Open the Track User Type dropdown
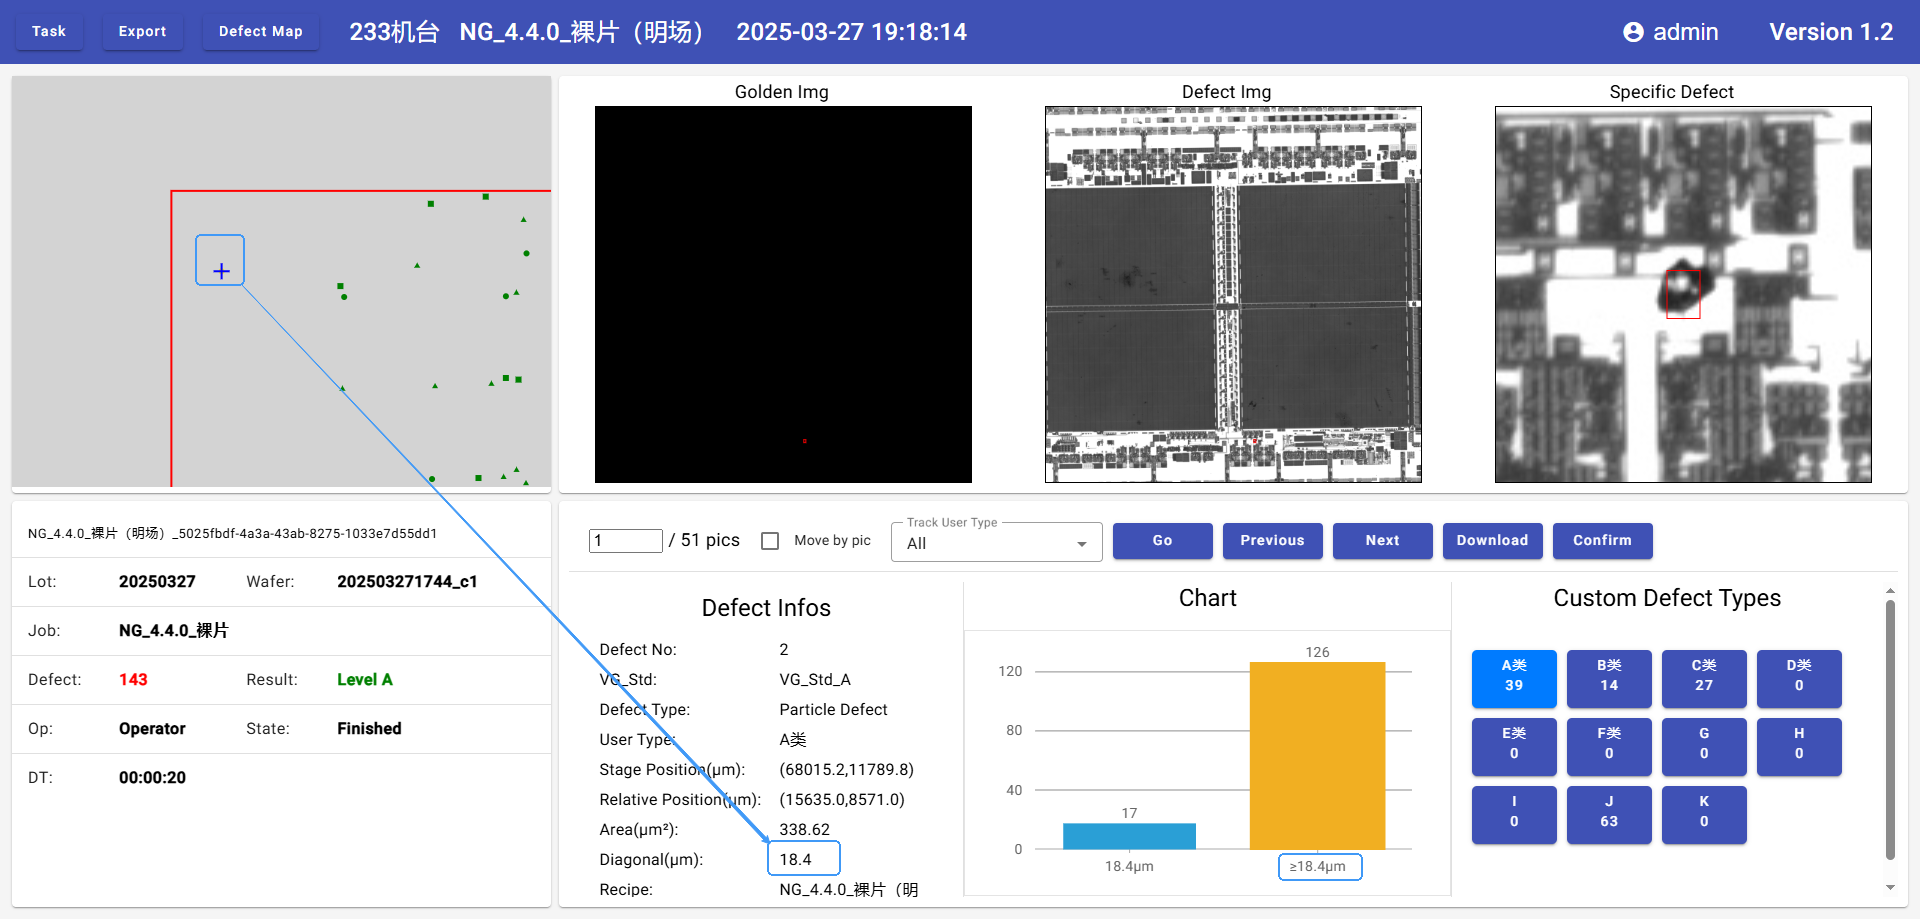Screen dimensions: 1920x919 996,543
